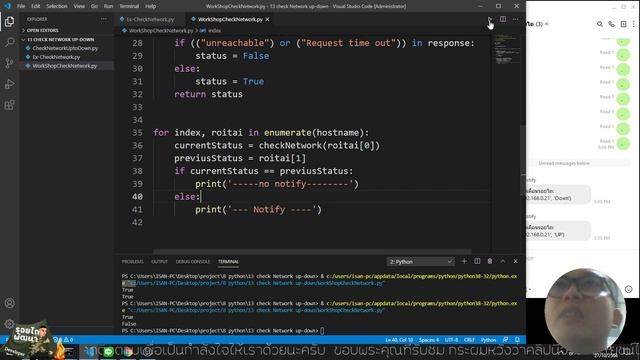Switch to the Debug Console tab
640x360 pixels.
click(193, 262)
